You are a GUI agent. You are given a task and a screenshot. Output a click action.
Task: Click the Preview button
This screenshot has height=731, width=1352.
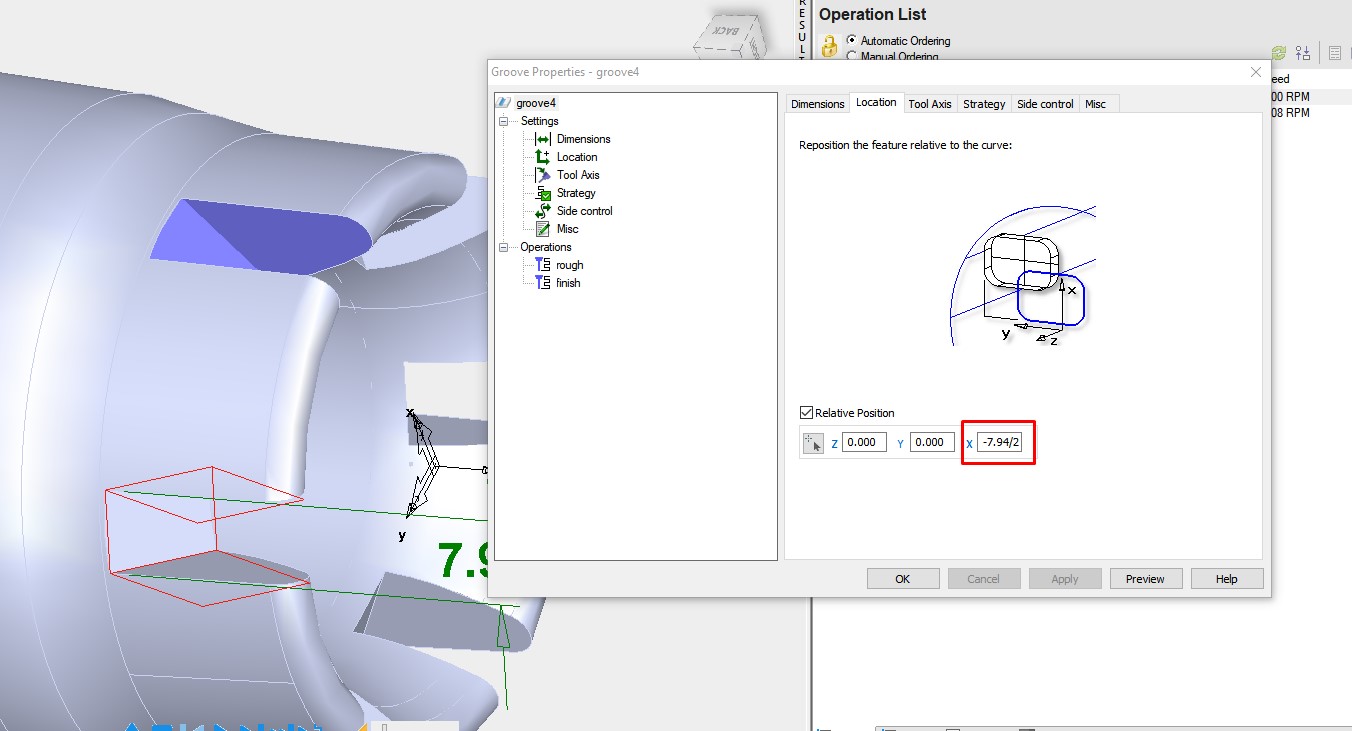(1145, 578)
